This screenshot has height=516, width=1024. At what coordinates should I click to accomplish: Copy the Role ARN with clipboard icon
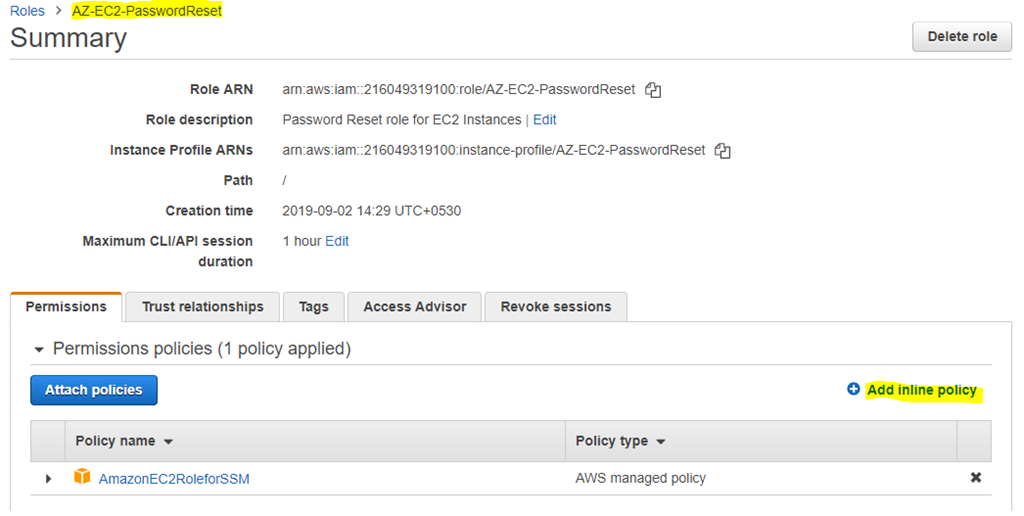pos(652,90)
